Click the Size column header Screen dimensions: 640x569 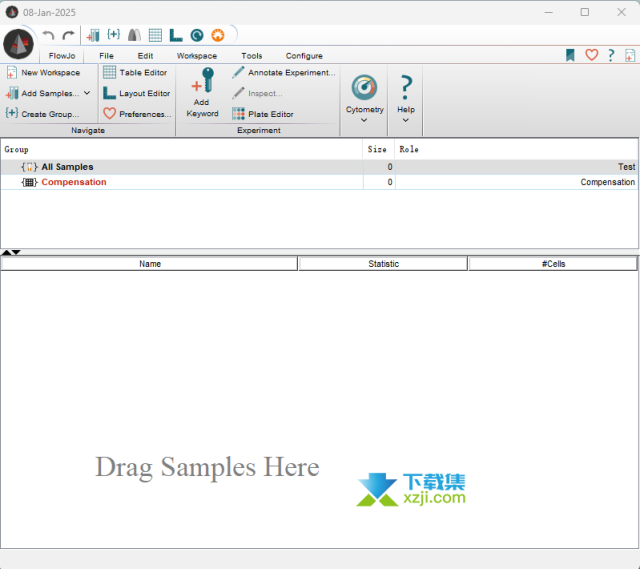[377, 149]
